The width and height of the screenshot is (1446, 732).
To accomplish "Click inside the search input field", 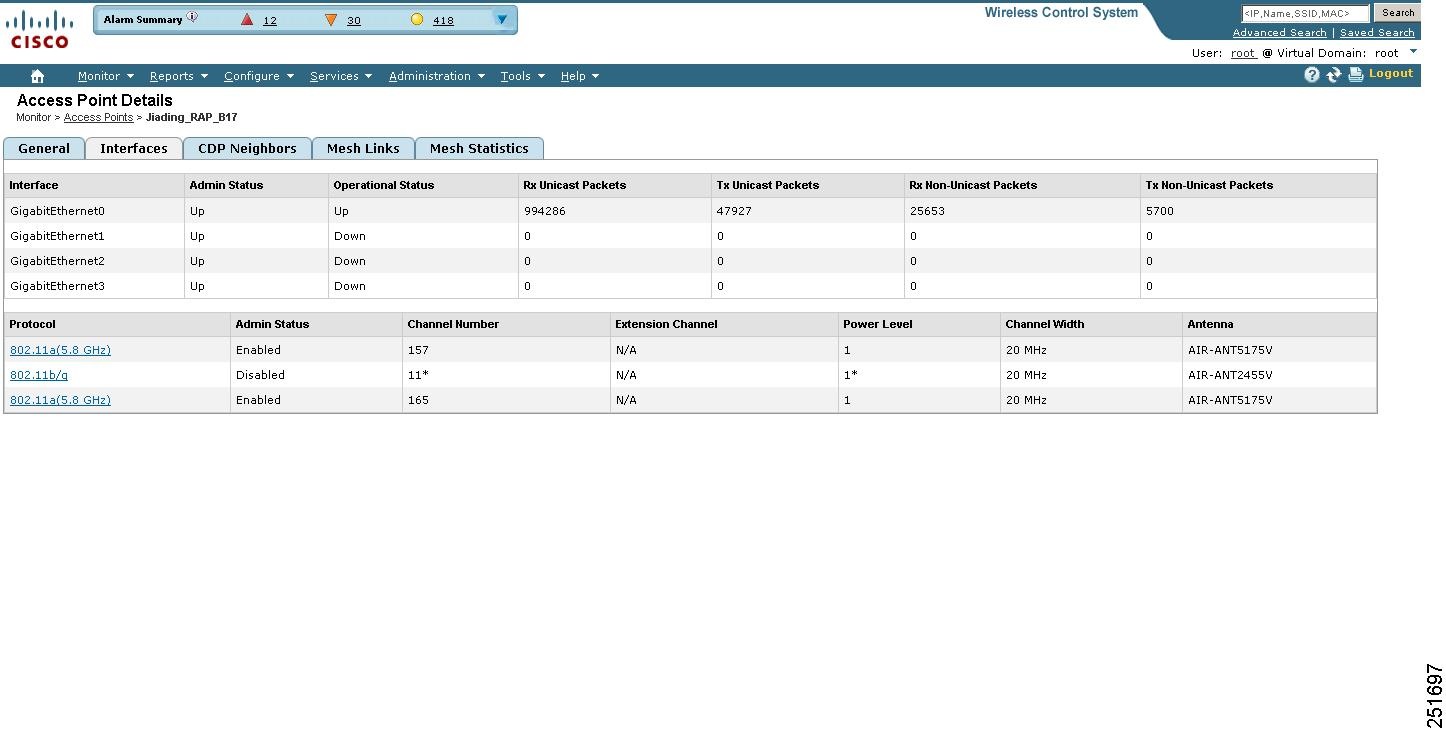I will click(1305, 12).
